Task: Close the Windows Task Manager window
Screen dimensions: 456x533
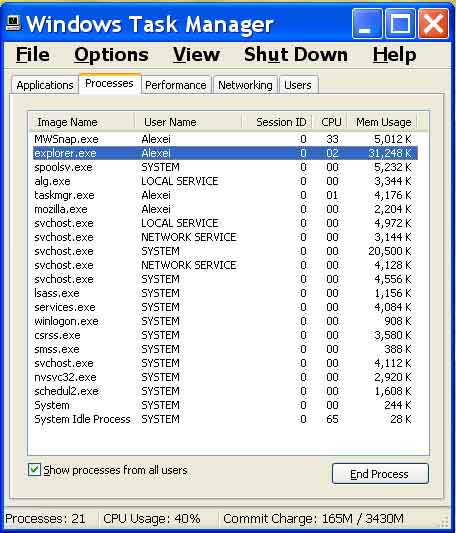Action: point(433,24)
